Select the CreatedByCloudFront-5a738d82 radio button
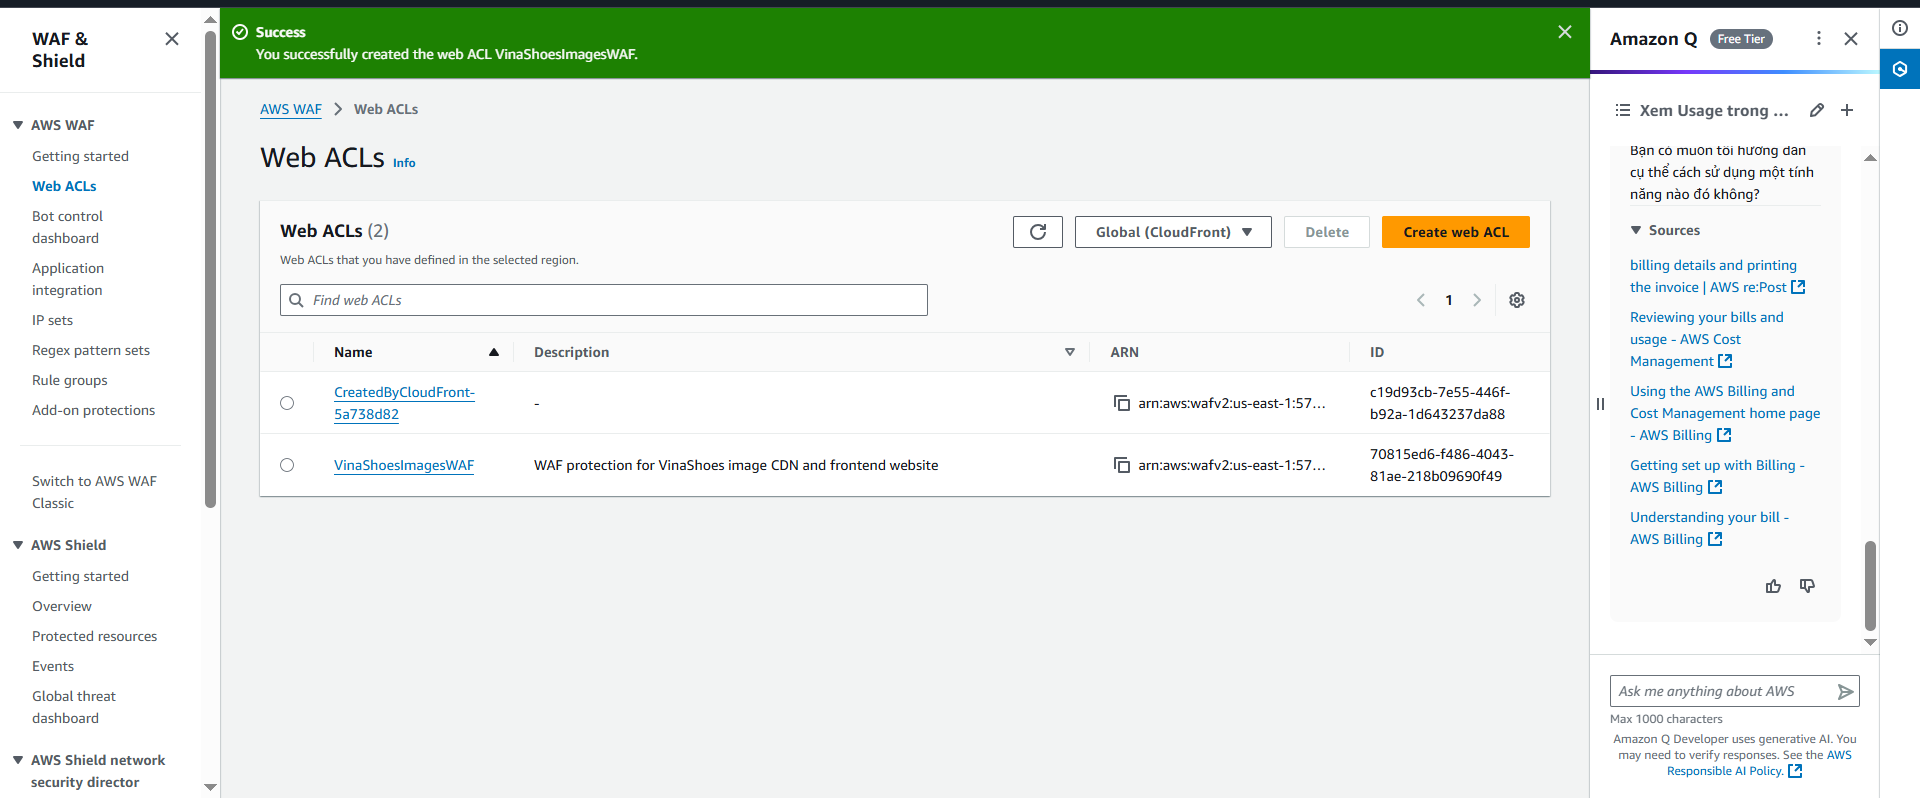Image resolution: width=1920 pixels, height=798 pixels. (x=287, y=403)
